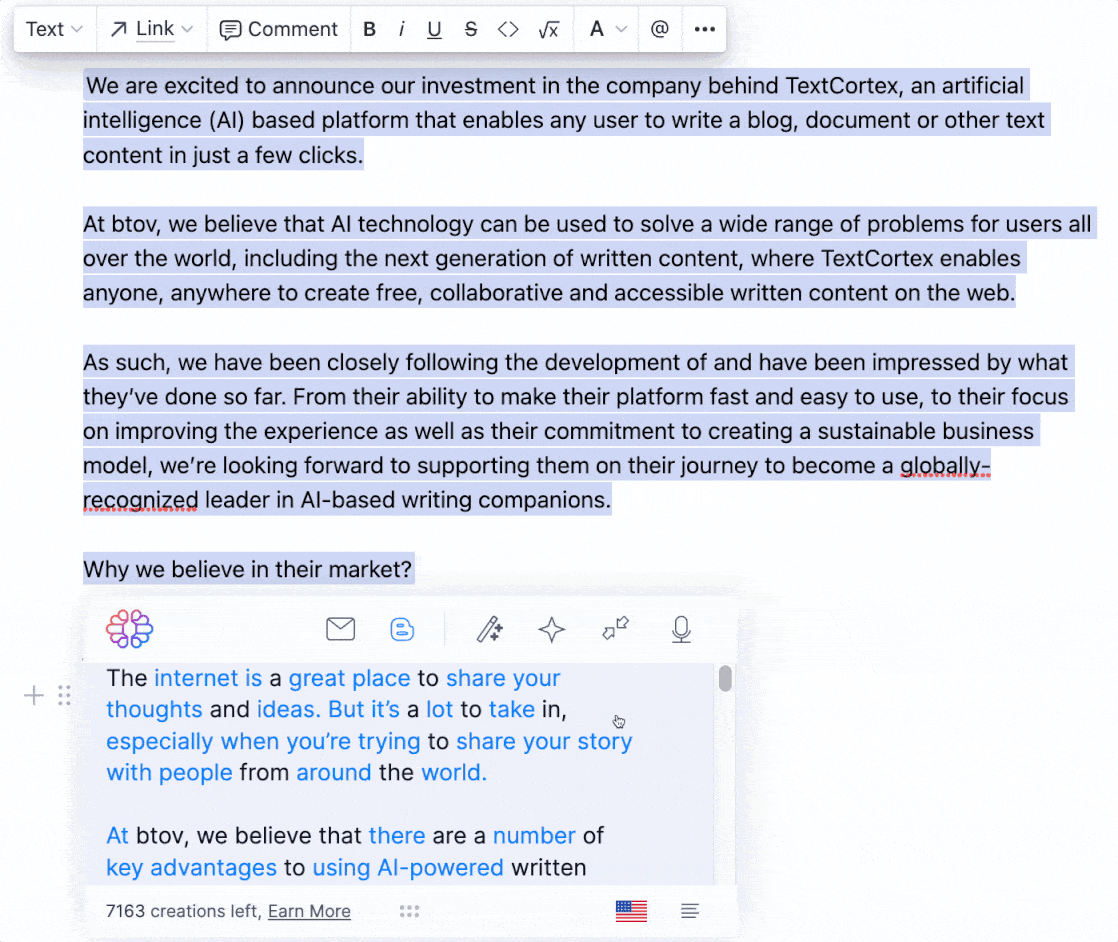Viewport: 1118px width, 942px height.
Task: Open the Text block type dropdown
Action: click(54, 29)
